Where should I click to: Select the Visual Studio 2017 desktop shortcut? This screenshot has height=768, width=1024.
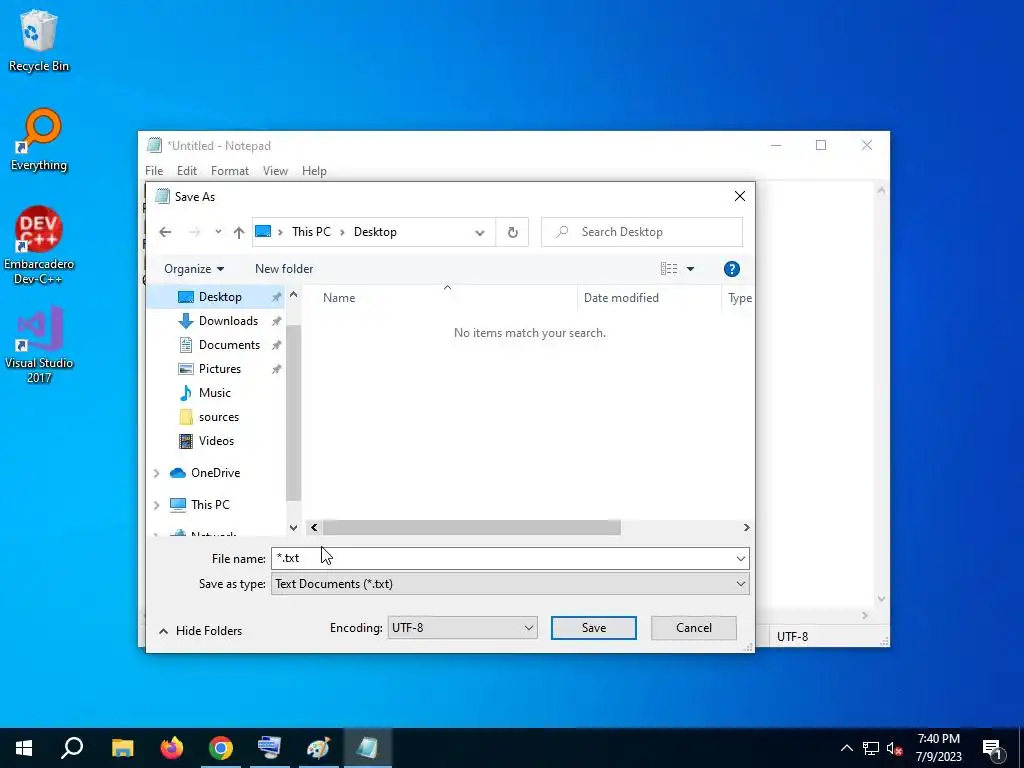tap(39, 344)
